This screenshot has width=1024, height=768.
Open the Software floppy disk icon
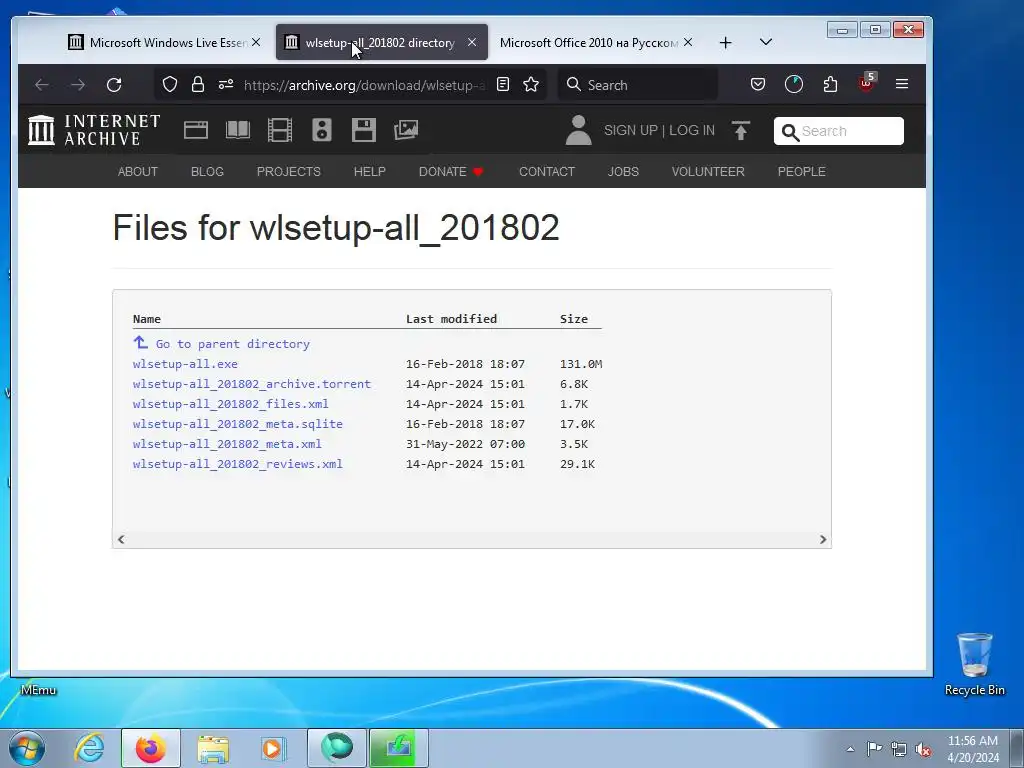point(364,130)
